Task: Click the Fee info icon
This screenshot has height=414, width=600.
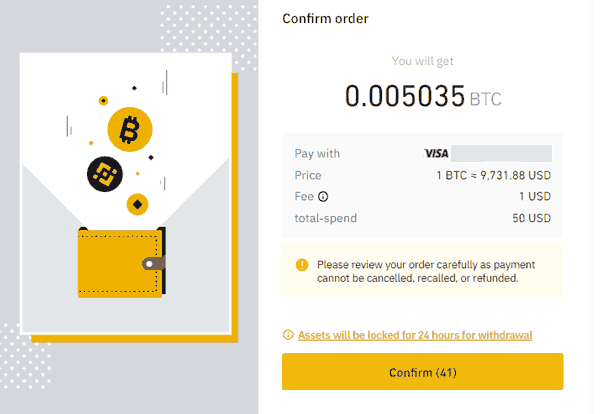Action: (323, 197)
